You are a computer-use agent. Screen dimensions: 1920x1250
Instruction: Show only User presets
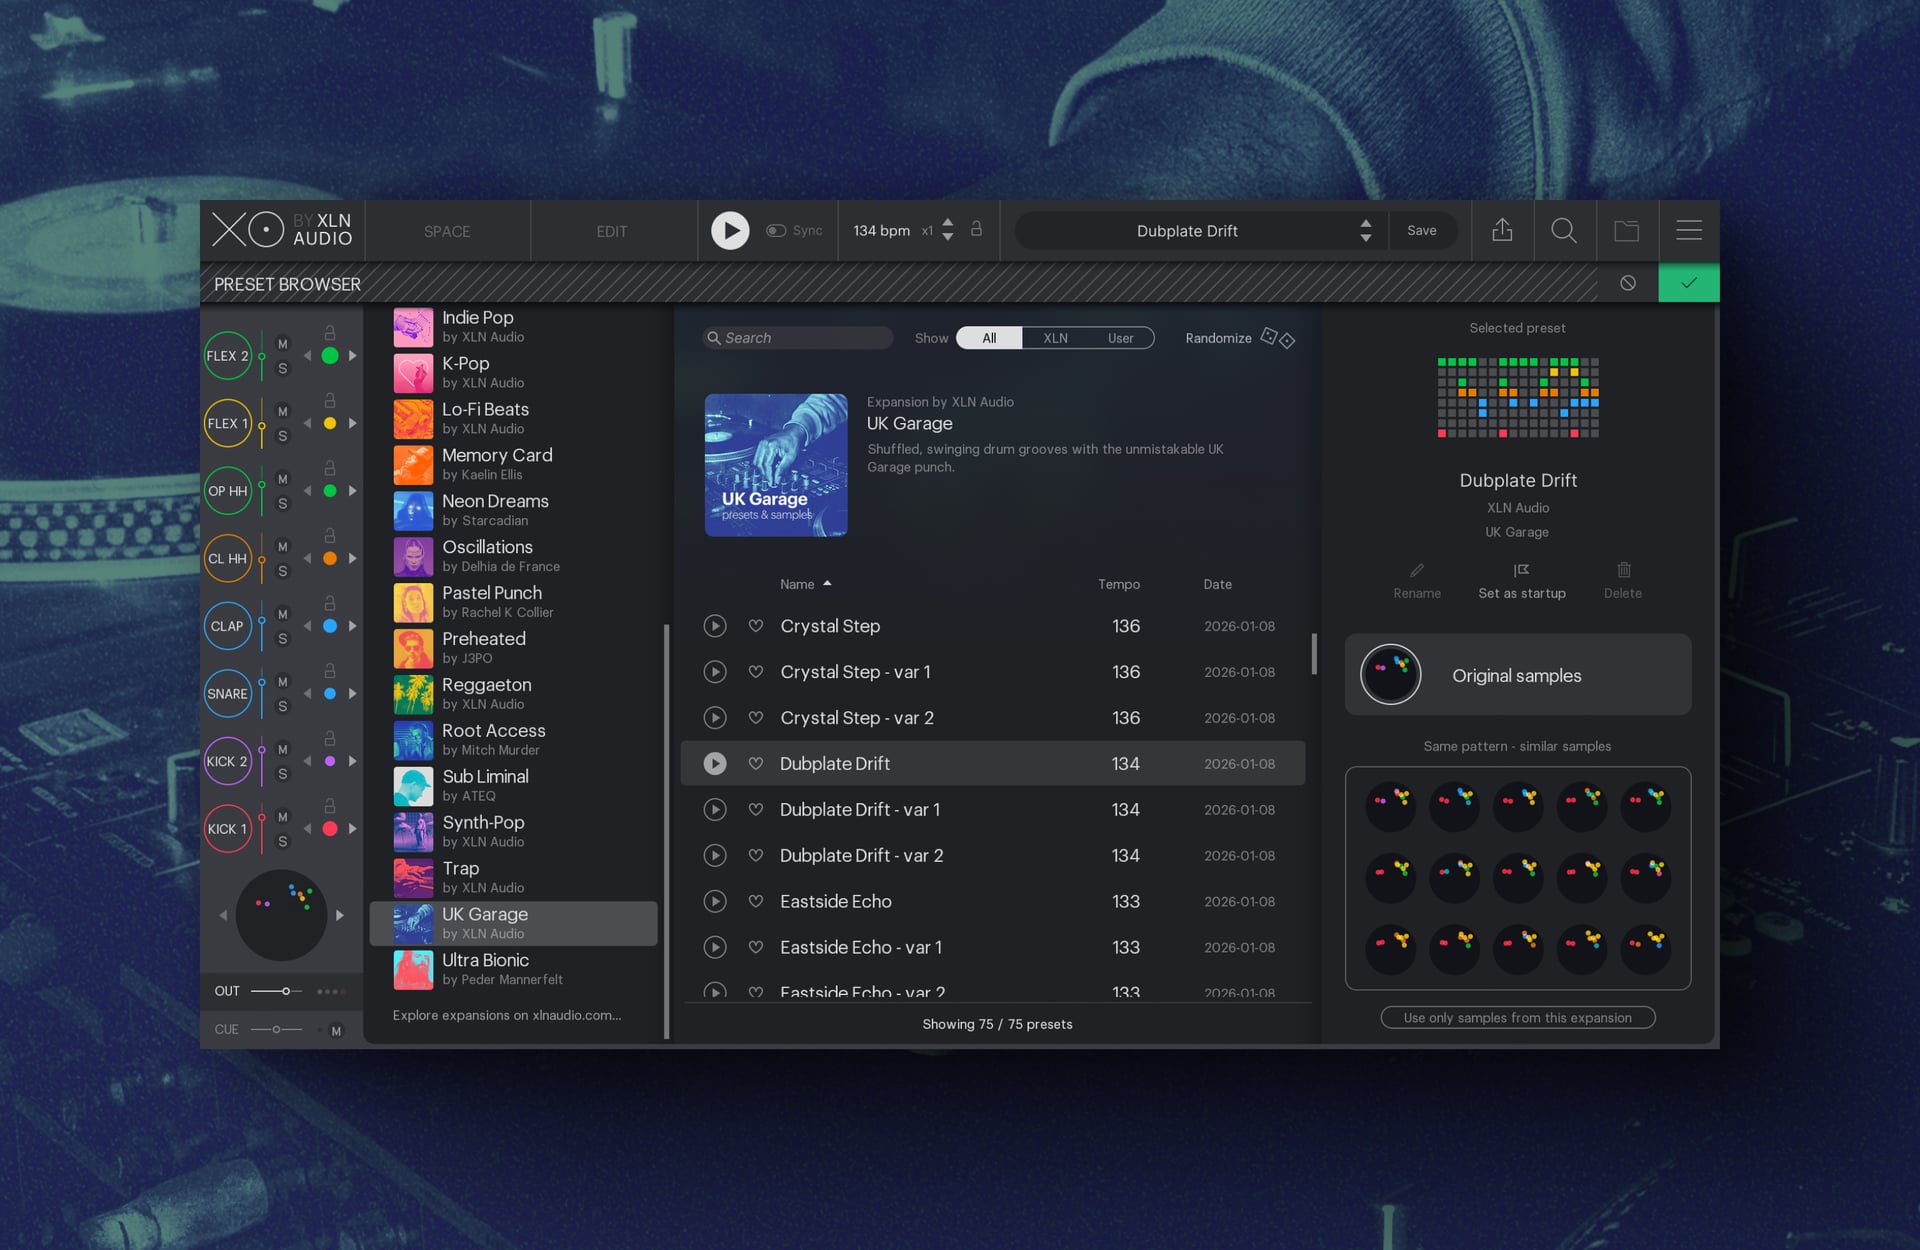click(x=1120, y=338)
